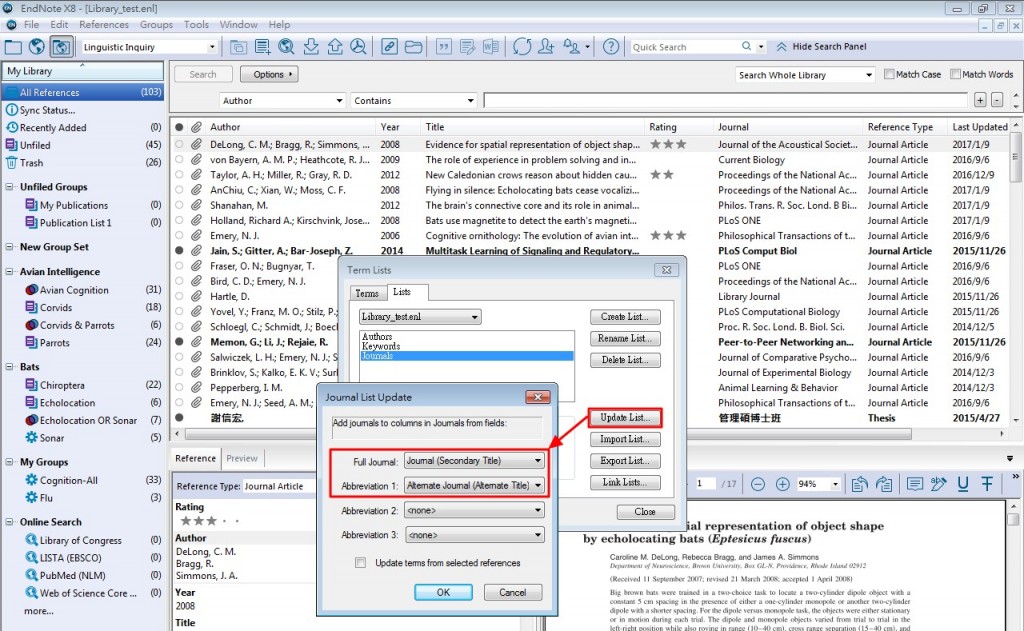Switch to Local Library Mode icon

pyautogui.click(x=13, y=47)
